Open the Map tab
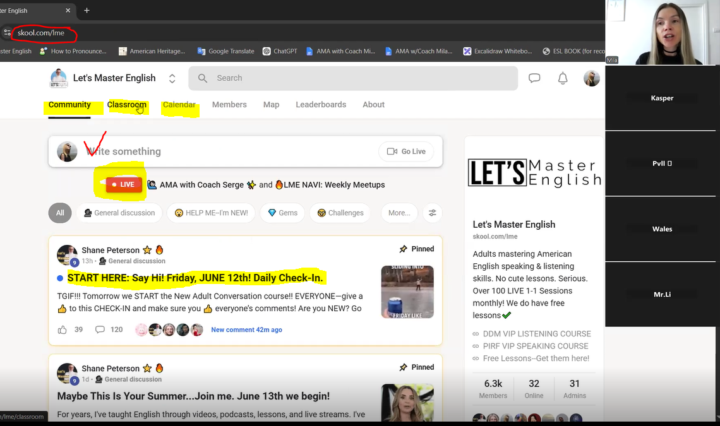 (x=271, y=105)
